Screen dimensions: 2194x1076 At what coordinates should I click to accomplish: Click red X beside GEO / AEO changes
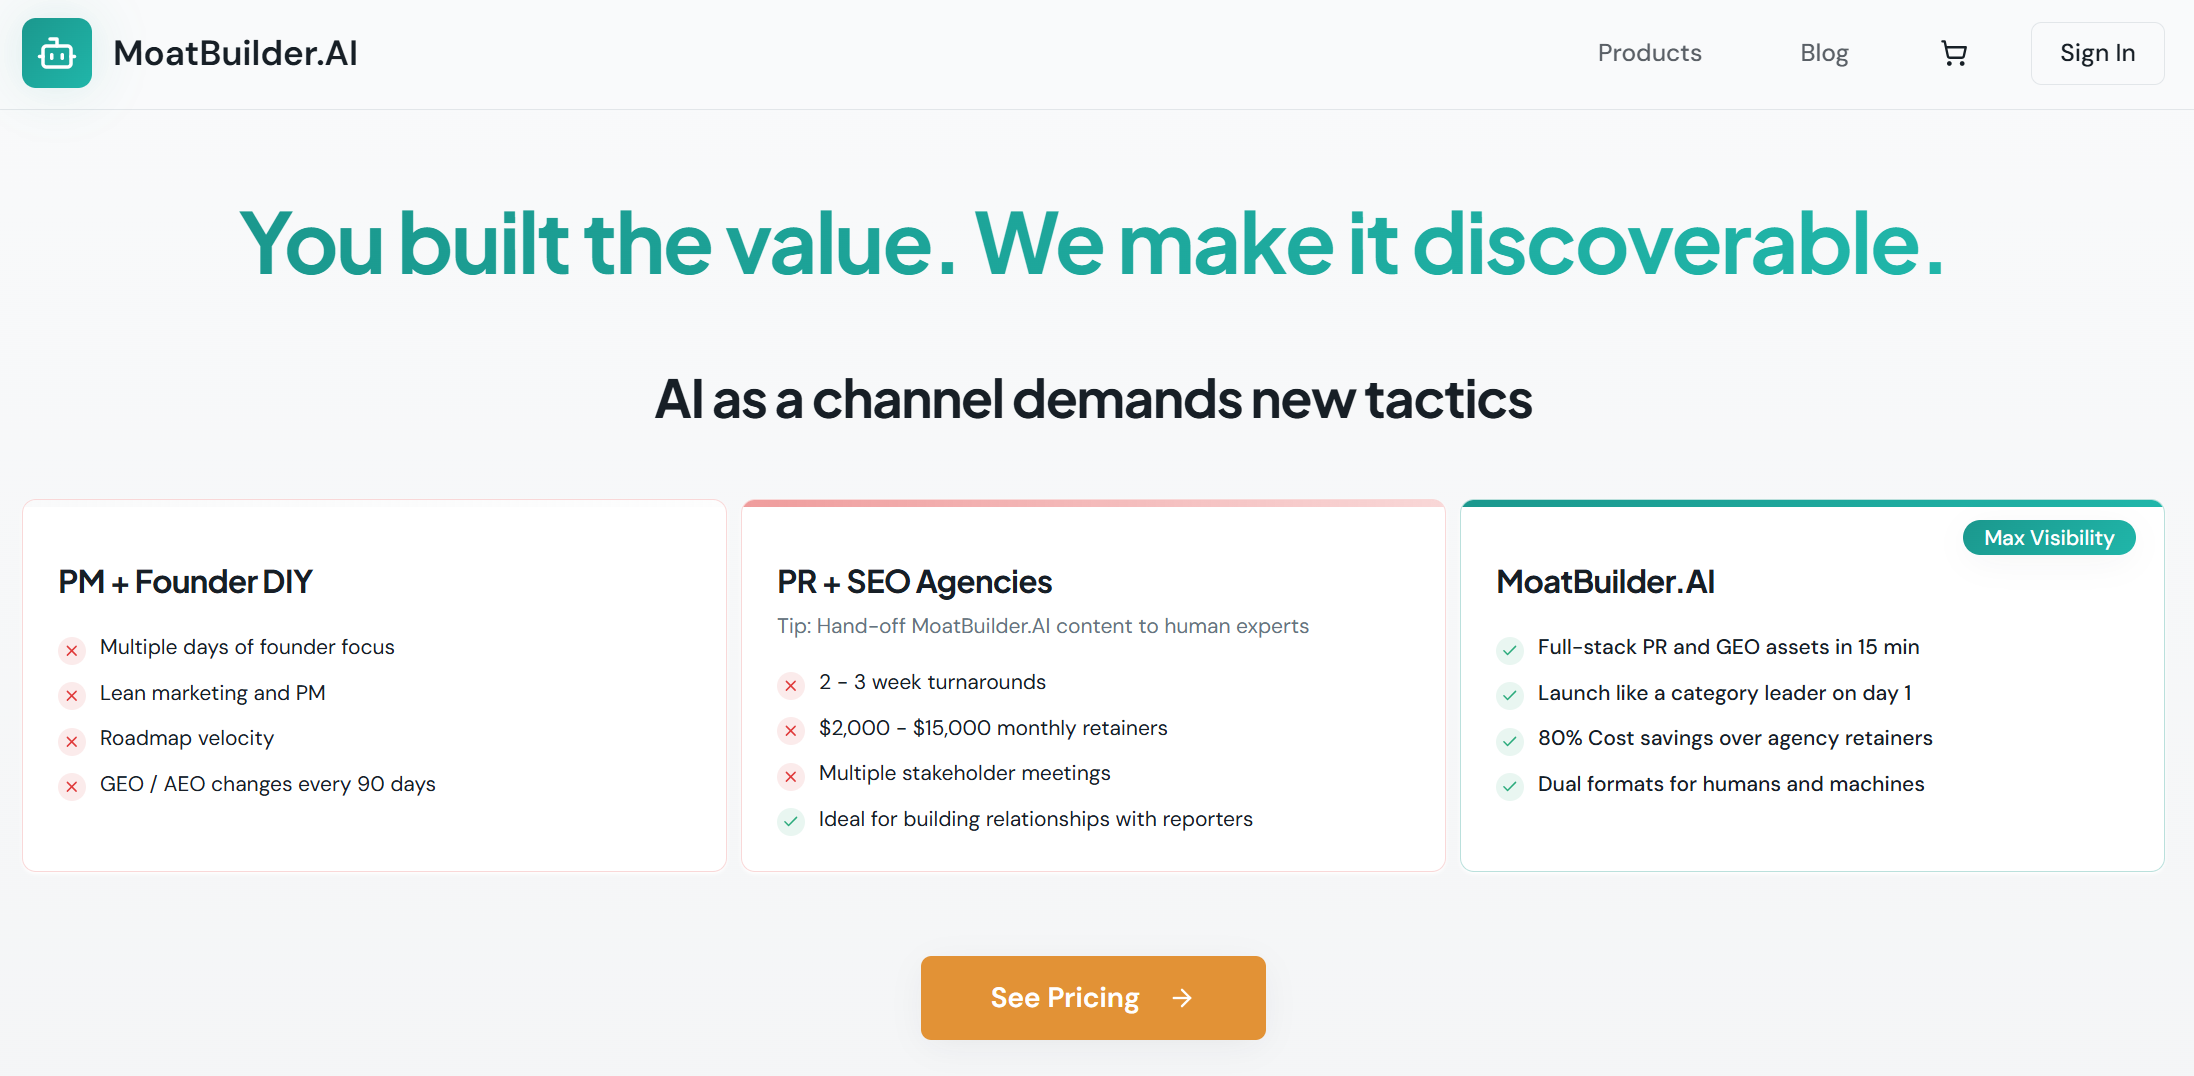72,787
